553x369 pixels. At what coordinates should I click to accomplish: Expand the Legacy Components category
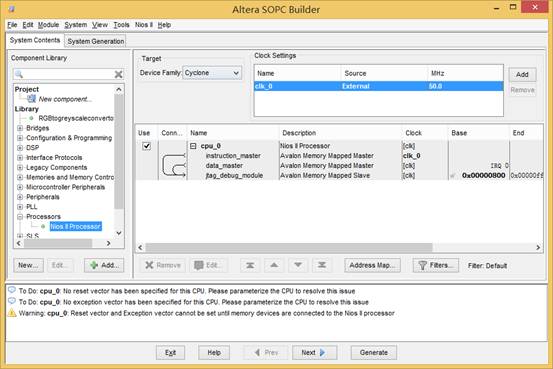pyautogui.click(x=20, y=168)
